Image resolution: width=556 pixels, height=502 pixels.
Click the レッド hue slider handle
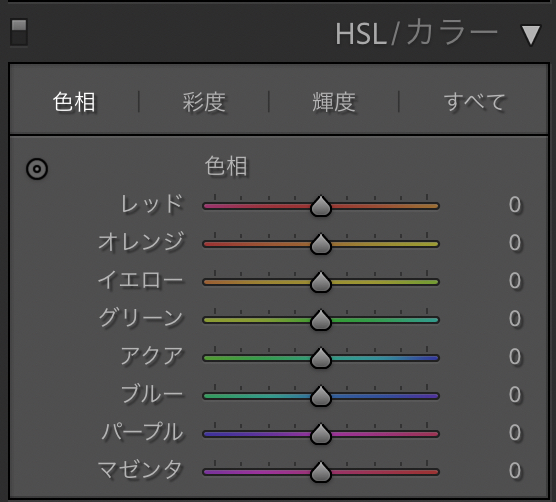point(321,206)
